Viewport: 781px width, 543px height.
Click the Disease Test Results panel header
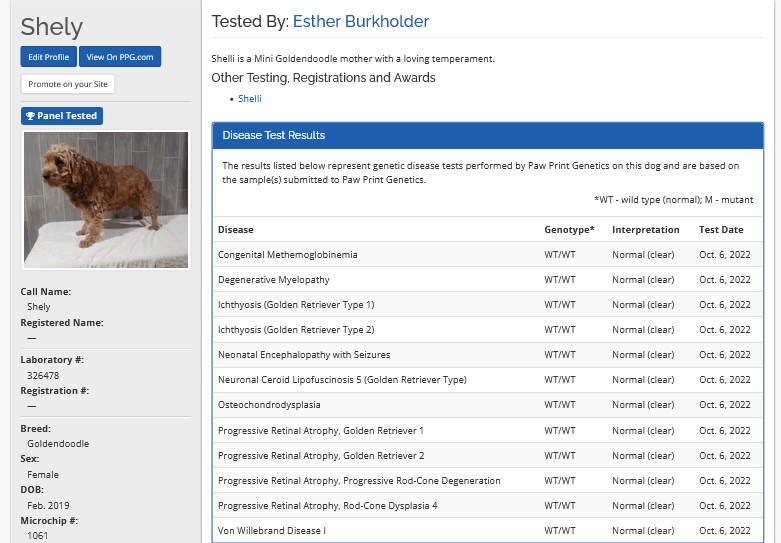point(487,135)
